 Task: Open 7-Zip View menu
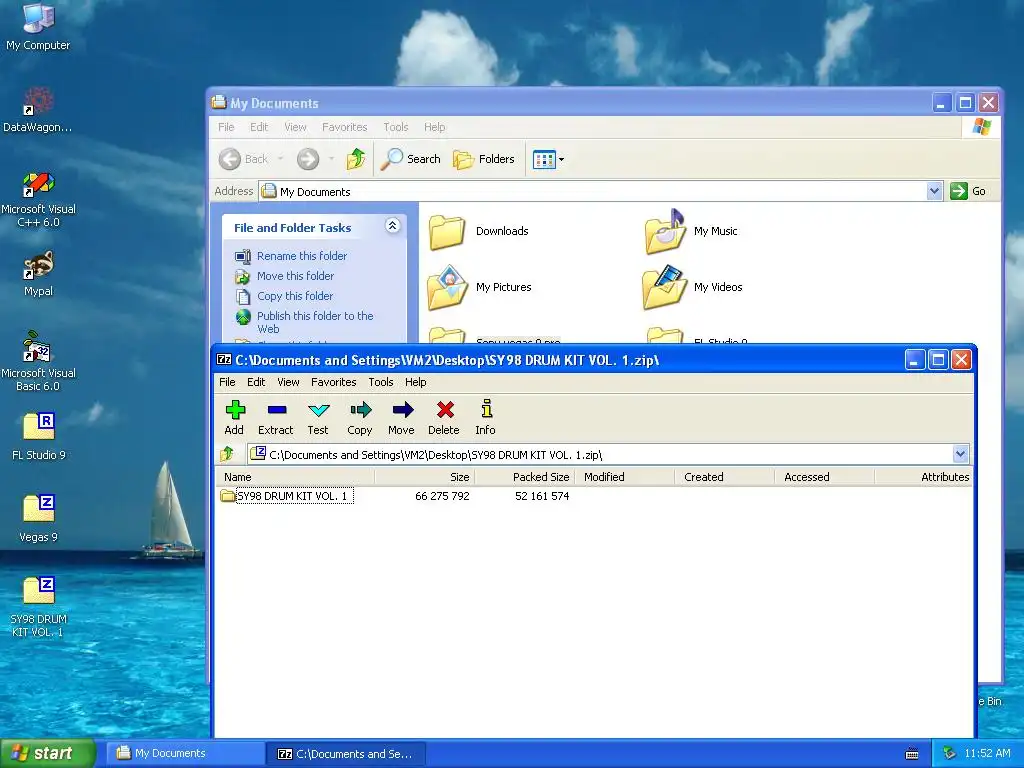pos(288,382)
